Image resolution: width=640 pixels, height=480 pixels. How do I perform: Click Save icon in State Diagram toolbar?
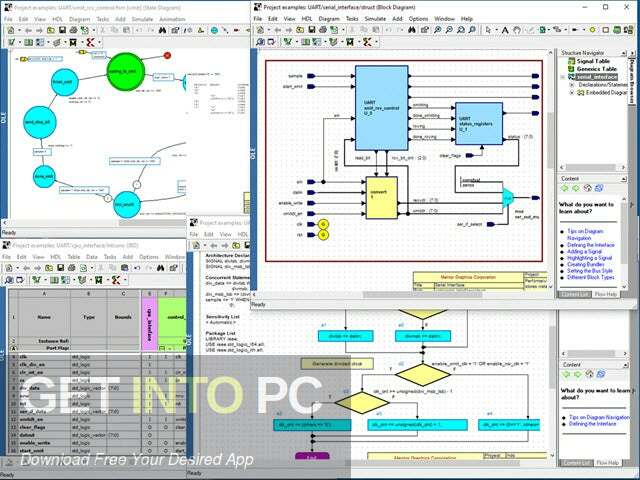click(62, 30)
